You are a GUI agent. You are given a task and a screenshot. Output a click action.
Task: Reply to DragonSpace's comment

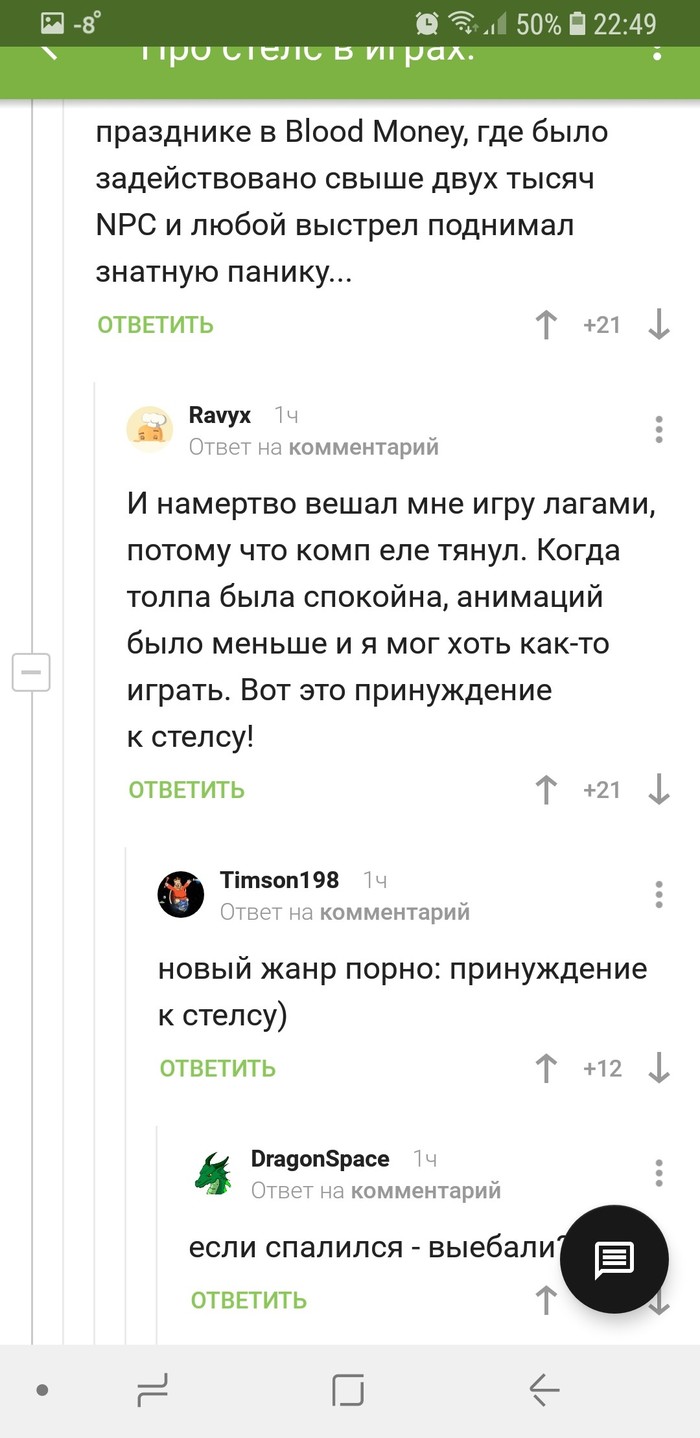249,1300
